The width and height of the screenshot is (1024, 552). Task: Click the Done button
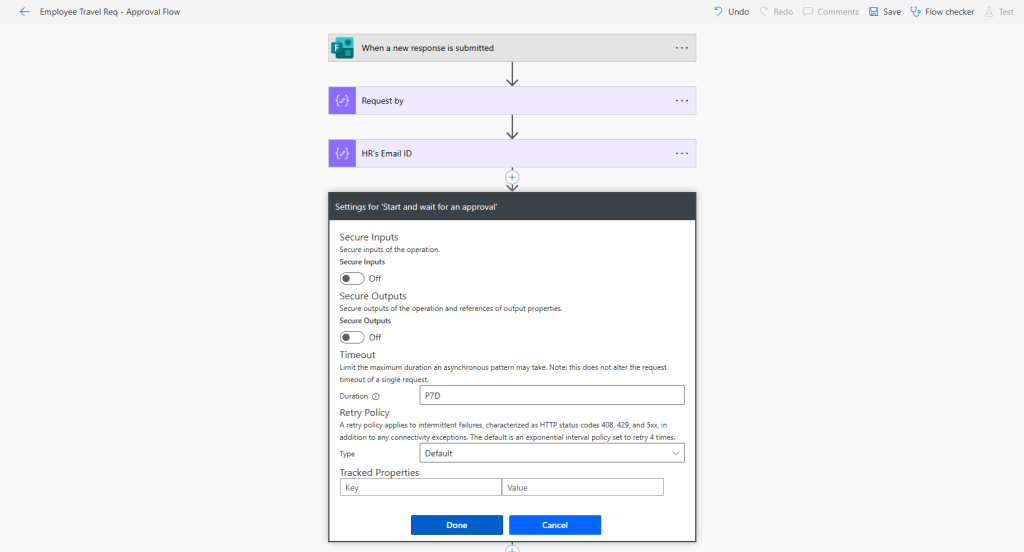coord(456,525)
